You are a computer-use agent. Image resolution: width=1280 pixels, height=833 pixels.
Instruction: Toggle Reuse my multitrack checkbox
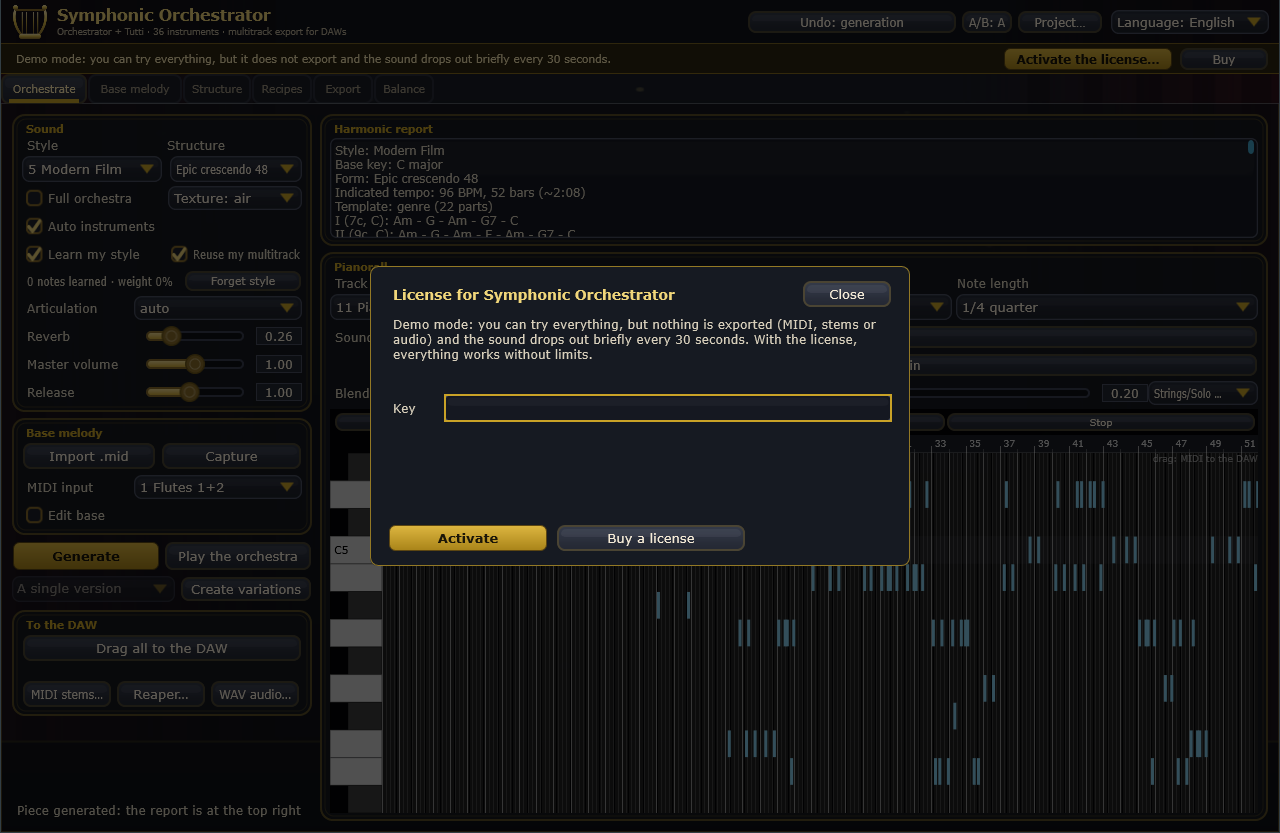[179, 254]
